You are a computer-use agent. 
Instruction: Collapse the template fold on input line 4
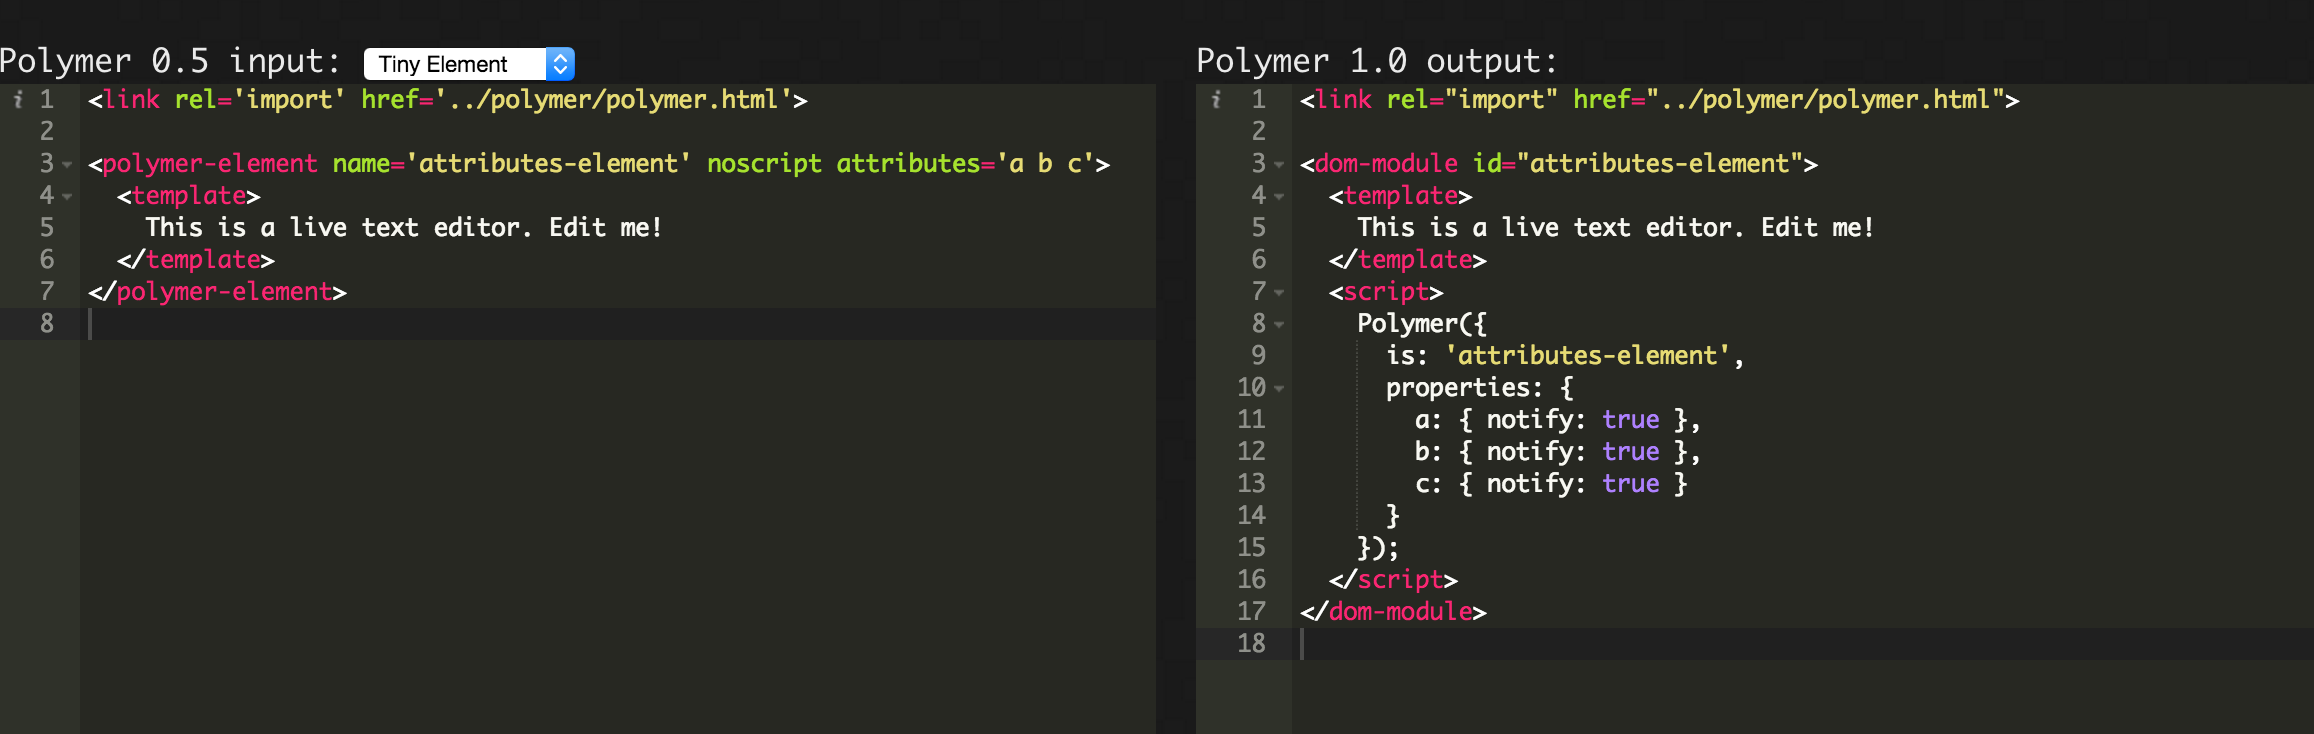point(67,197)
